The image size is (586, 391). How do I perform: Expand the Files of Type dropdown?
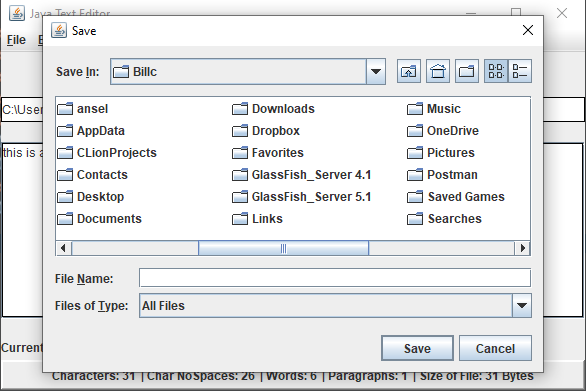click(522, 305)
